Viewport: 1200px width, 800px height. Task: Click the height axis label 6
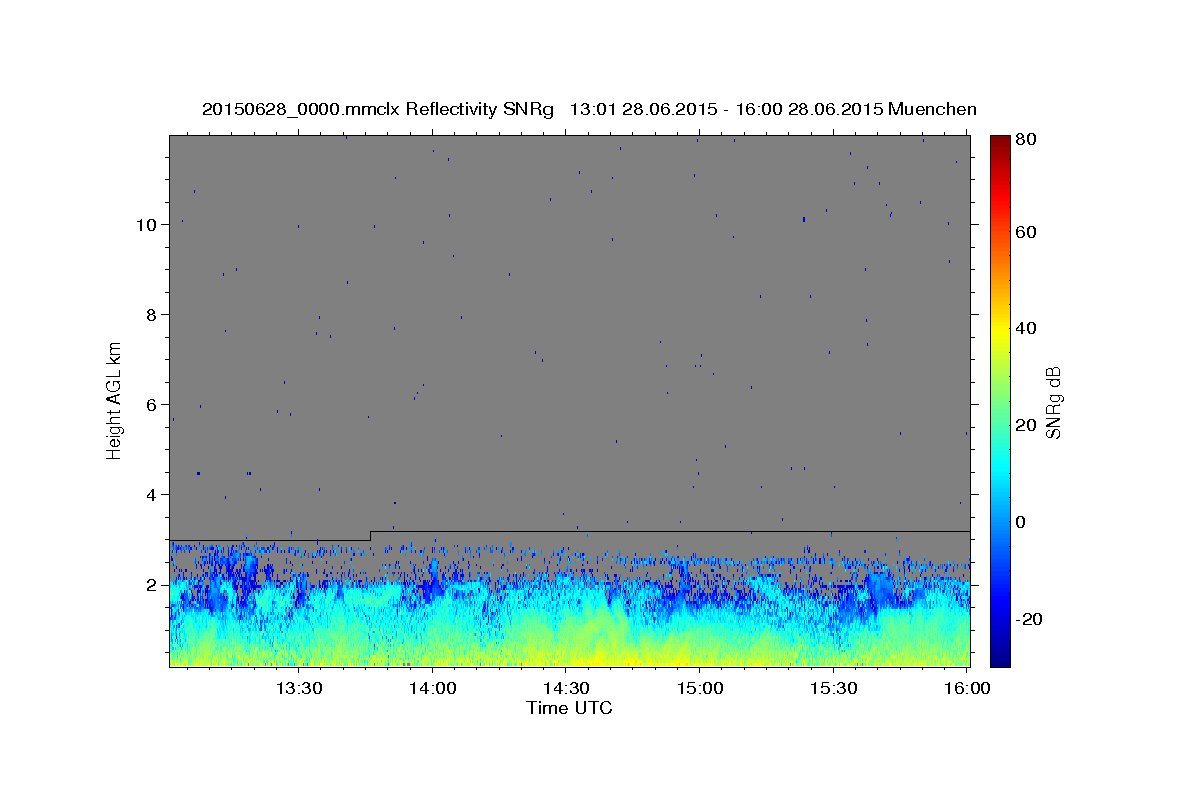pos(152,405)
